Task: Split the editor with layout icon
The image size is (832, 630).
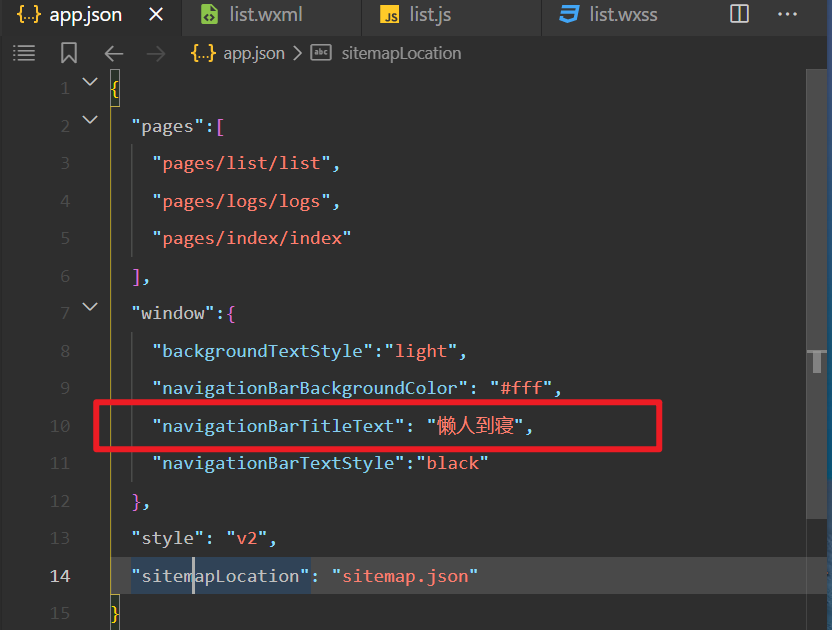Action: click(x=739, y=14)
